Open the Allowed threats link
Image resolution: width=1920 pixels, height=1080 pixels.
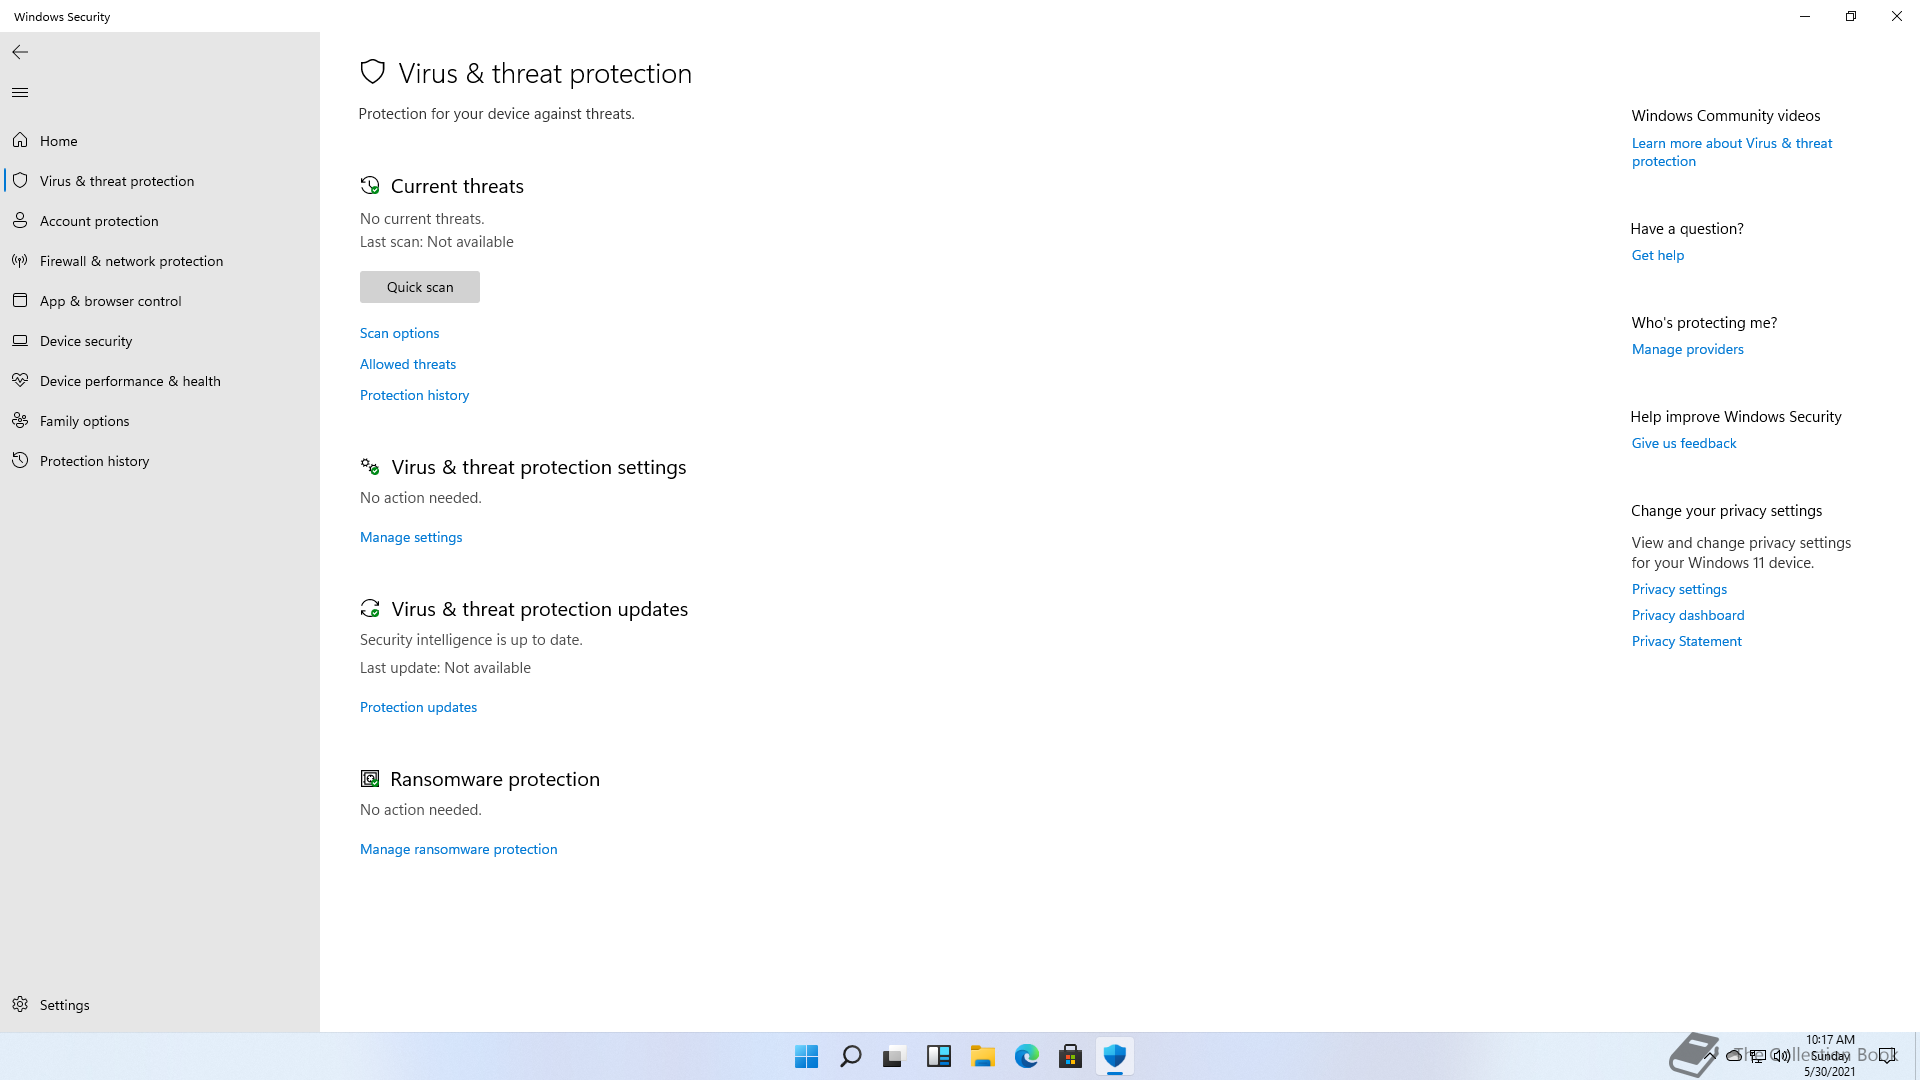[x=408, y=364]
